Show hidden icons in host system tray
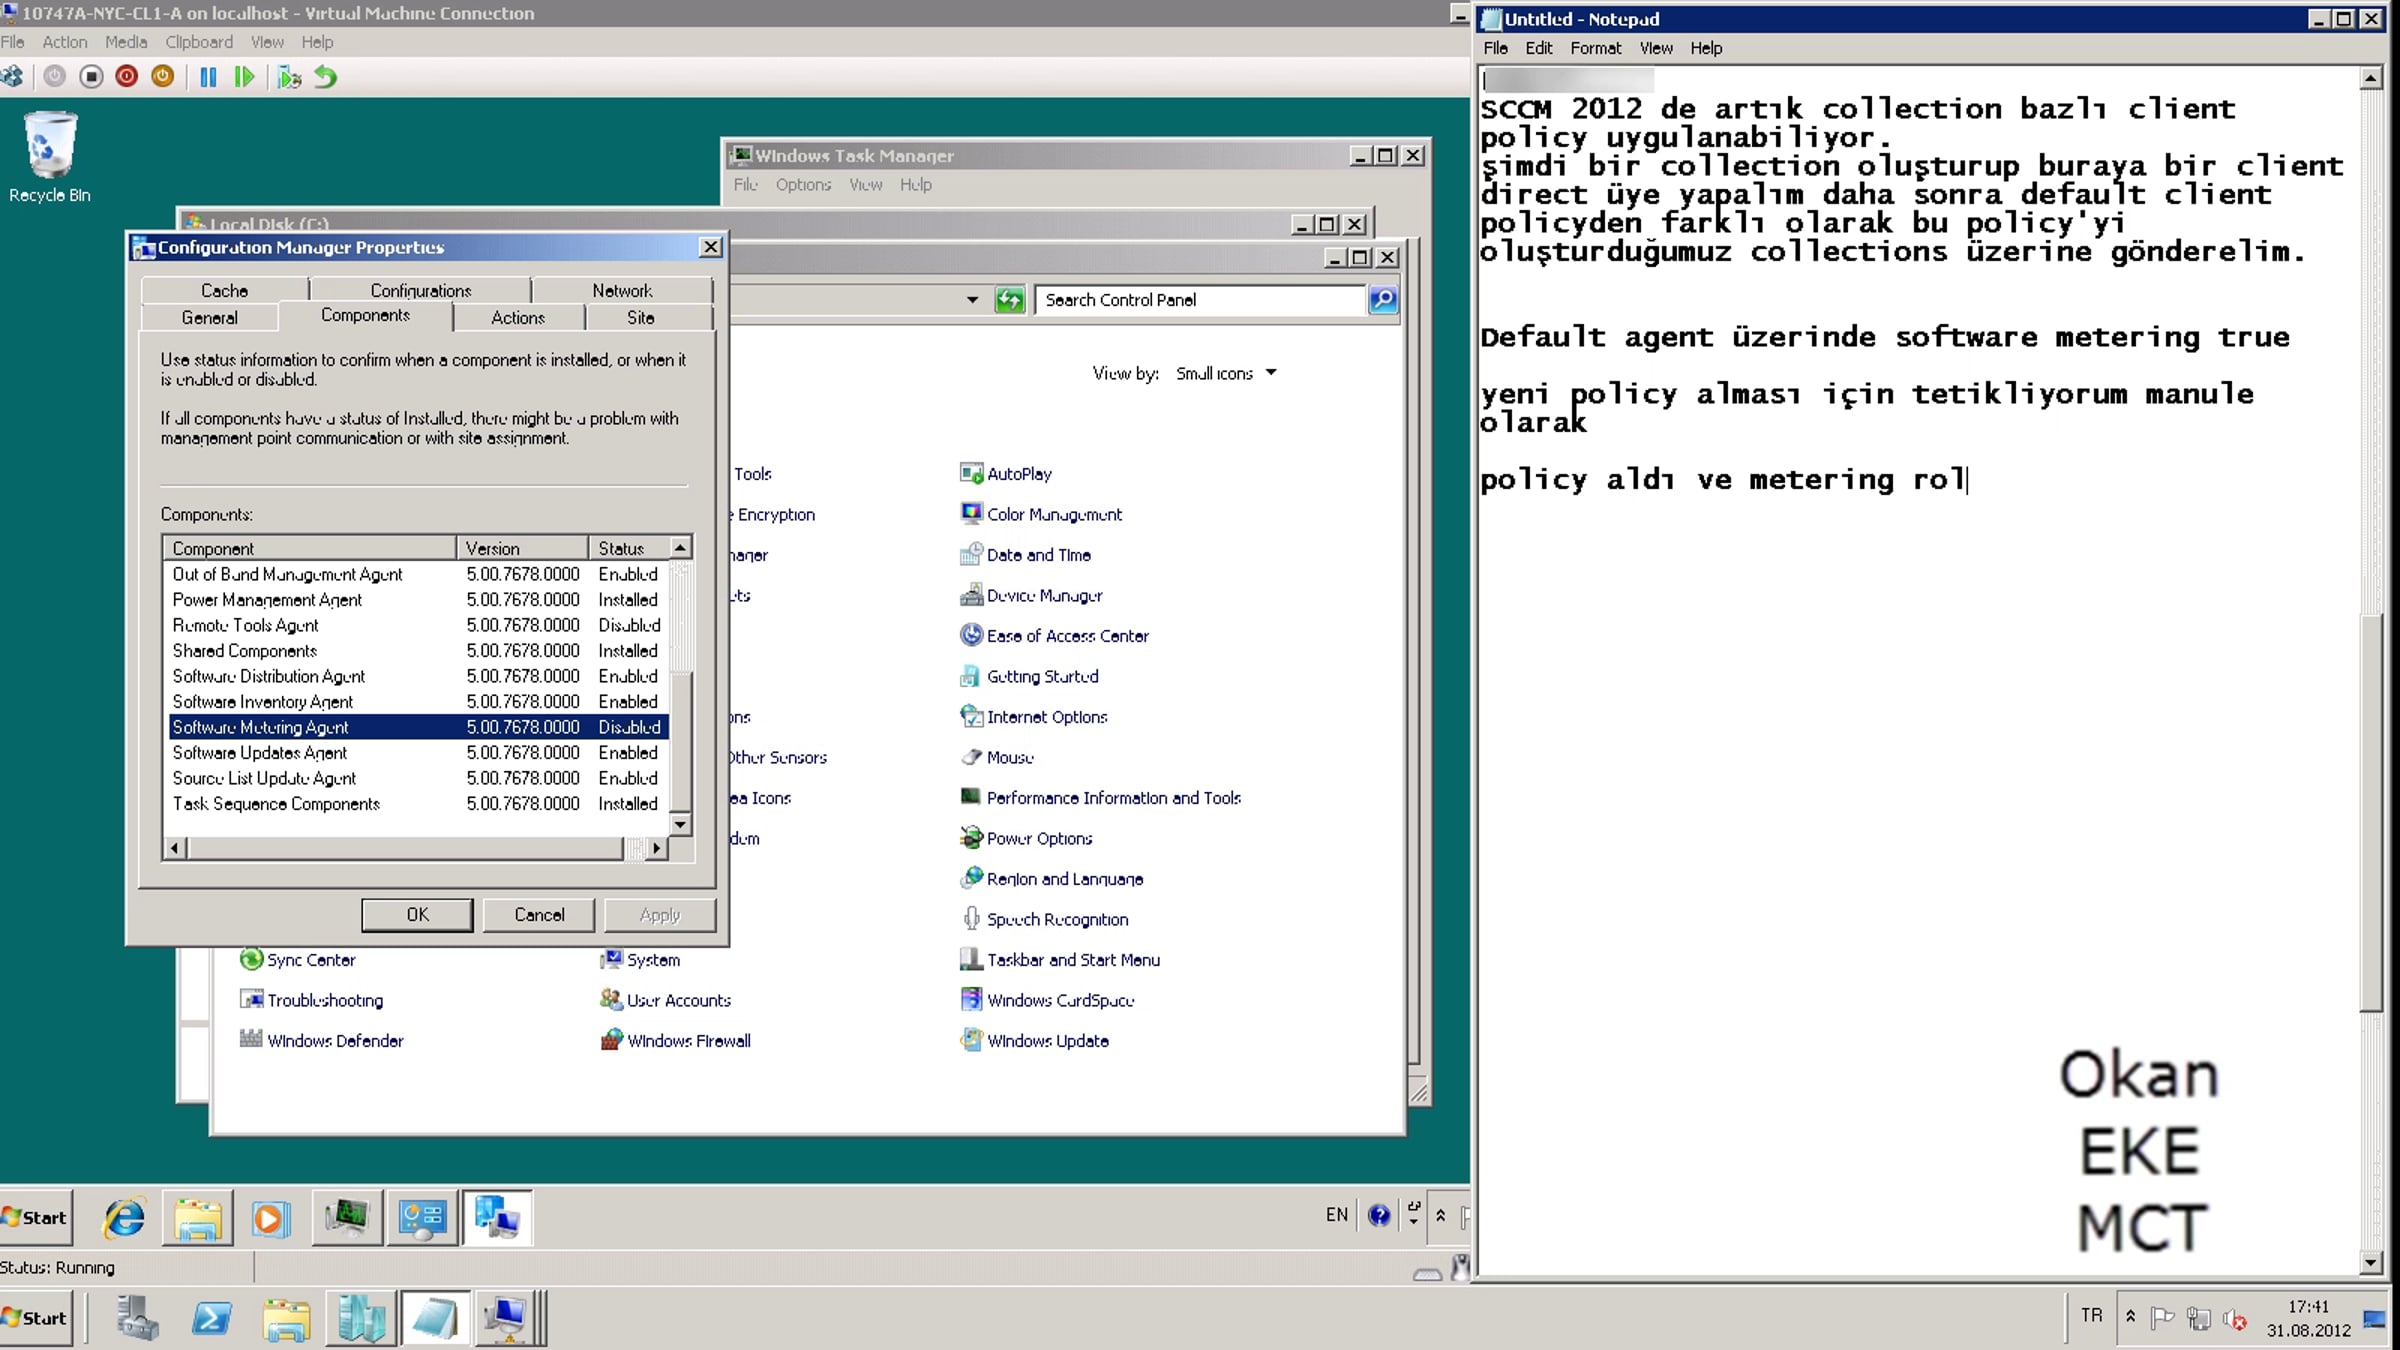 point(2131,1316)
